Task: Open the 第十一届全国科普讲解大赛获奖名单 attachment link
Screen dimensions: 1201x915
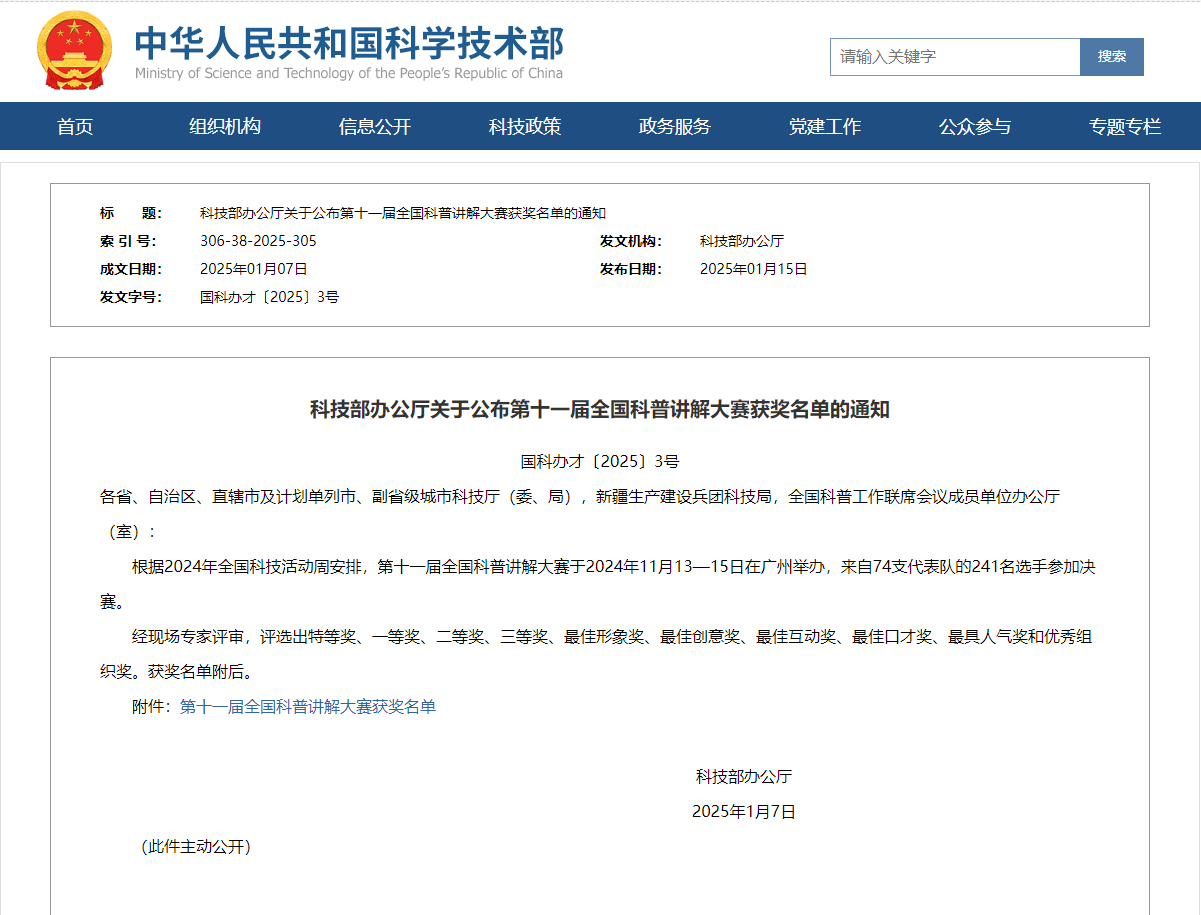Action: coord(308,707)
